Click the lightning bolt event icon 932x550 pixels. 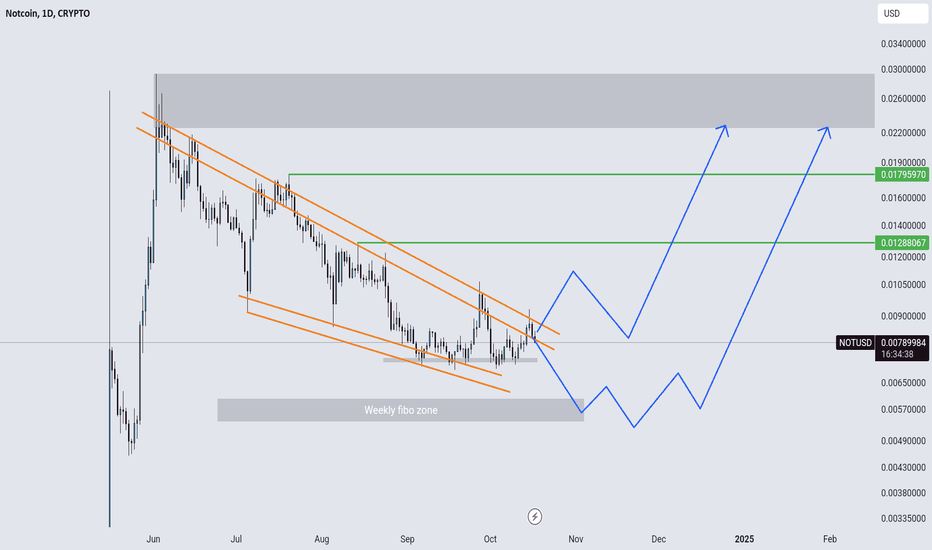tap(534, 516)
